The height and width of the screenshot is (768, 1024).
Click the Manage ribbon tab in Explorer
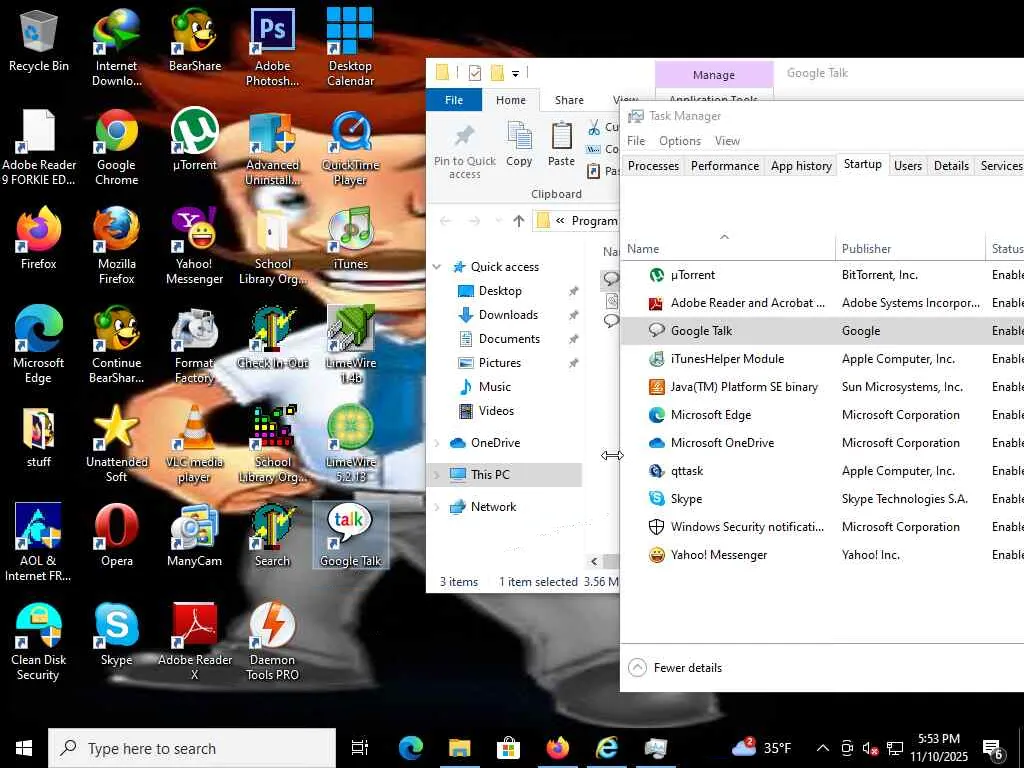(x=714, y=75)
